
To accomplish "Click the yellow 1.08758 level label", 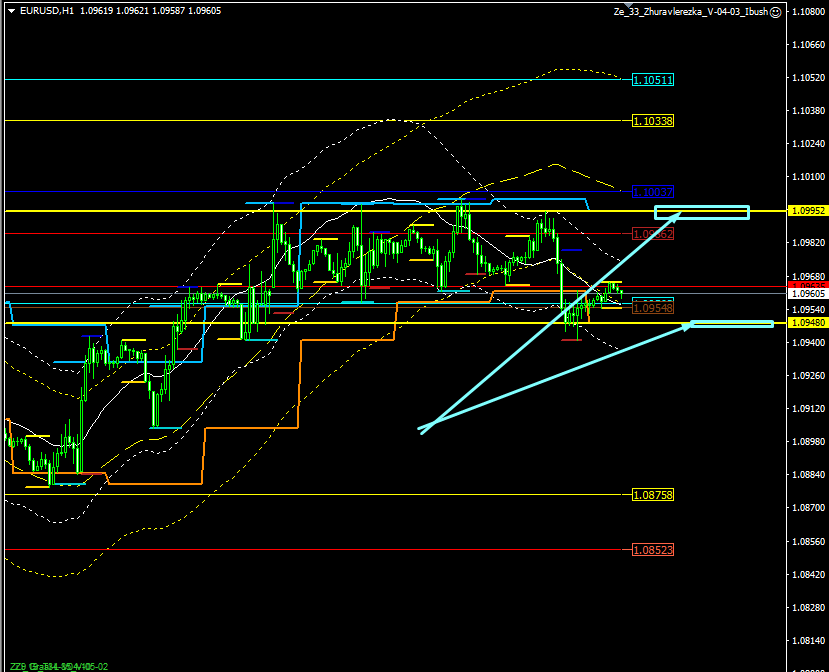I will (653, 495).
